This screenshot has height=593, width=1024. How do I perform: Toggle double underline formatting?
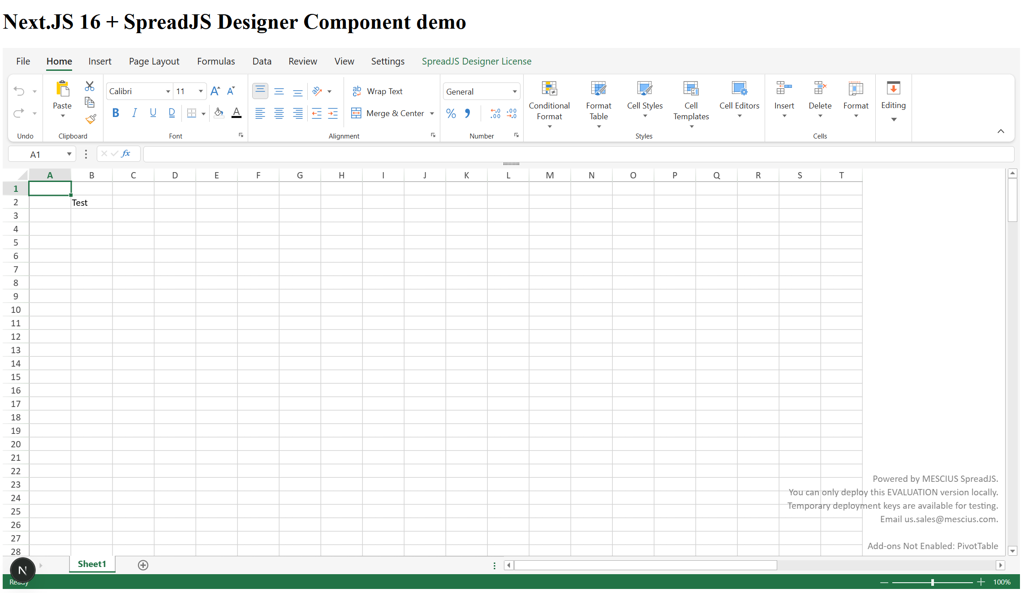coord(171,113)
